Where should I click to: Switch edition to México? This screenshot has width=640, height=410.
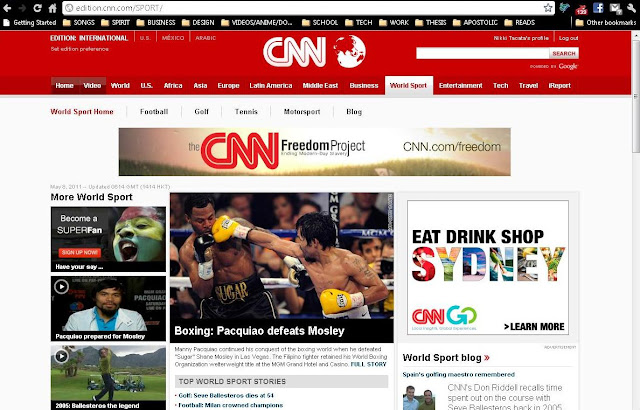173,38
